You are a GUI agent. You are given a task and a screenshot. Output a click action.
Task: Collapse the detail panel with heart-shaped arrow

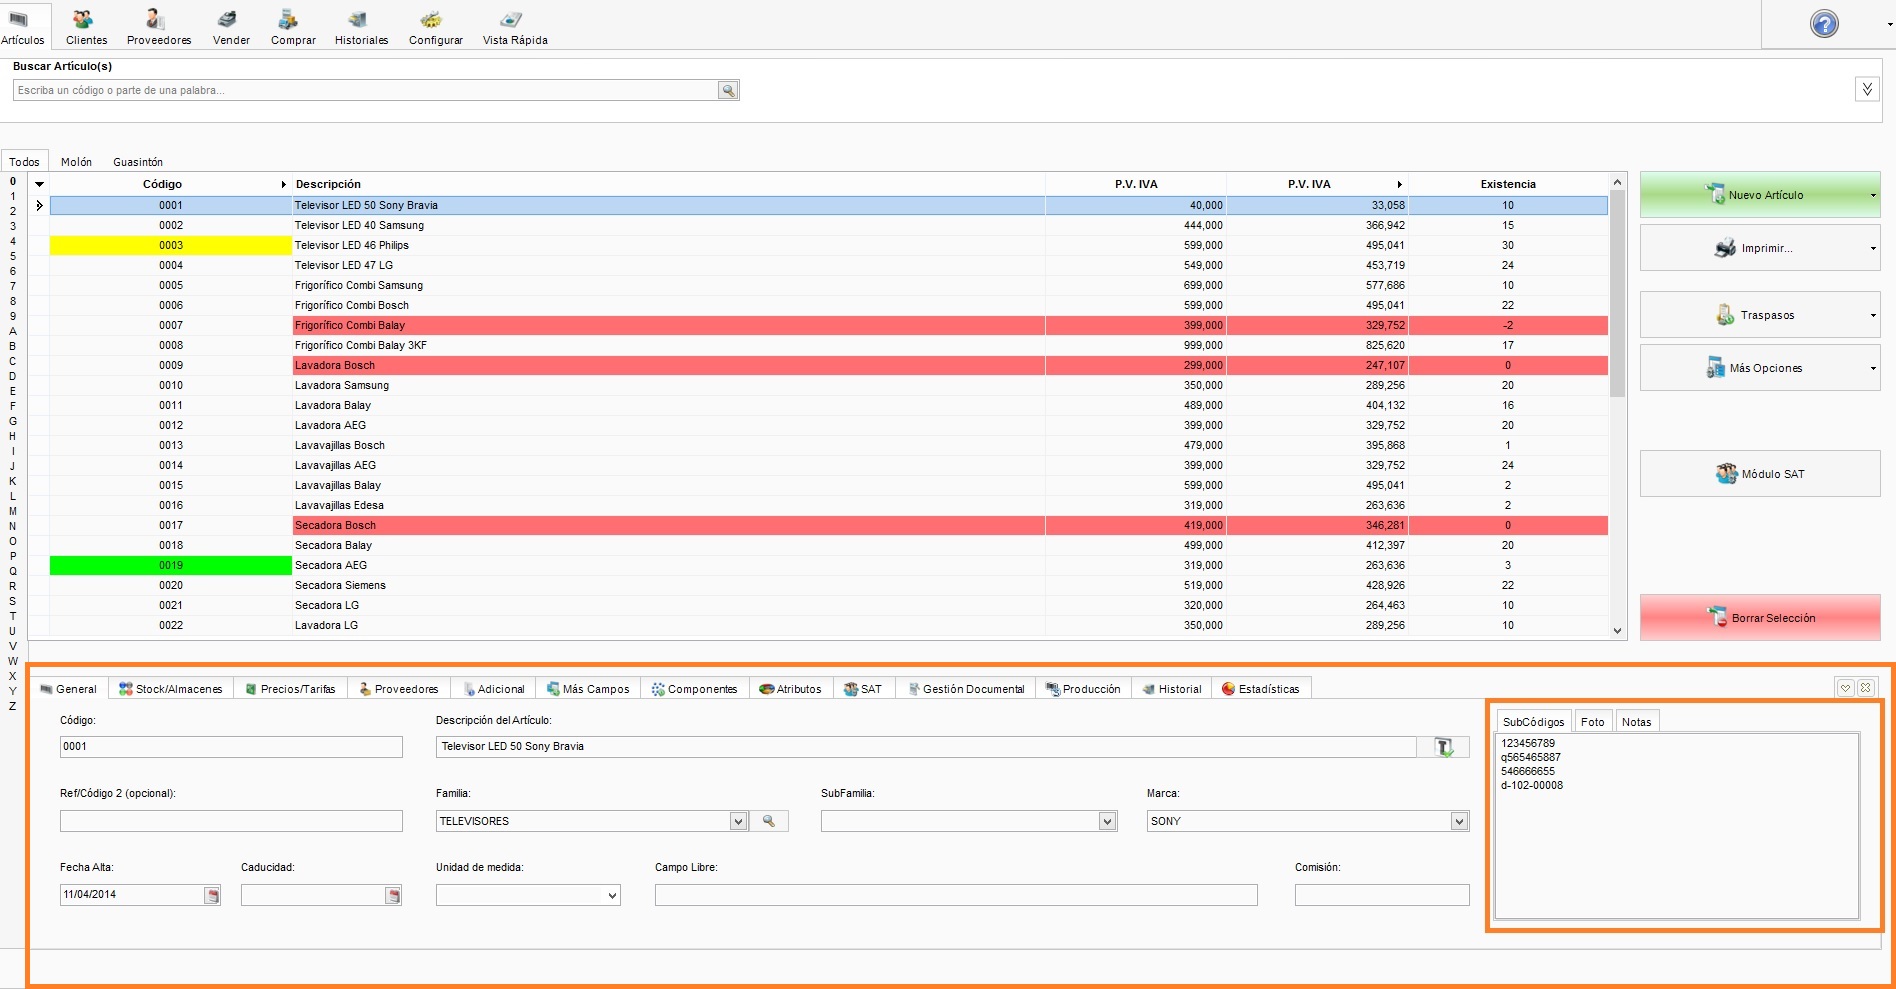(x=1845, y=688)
